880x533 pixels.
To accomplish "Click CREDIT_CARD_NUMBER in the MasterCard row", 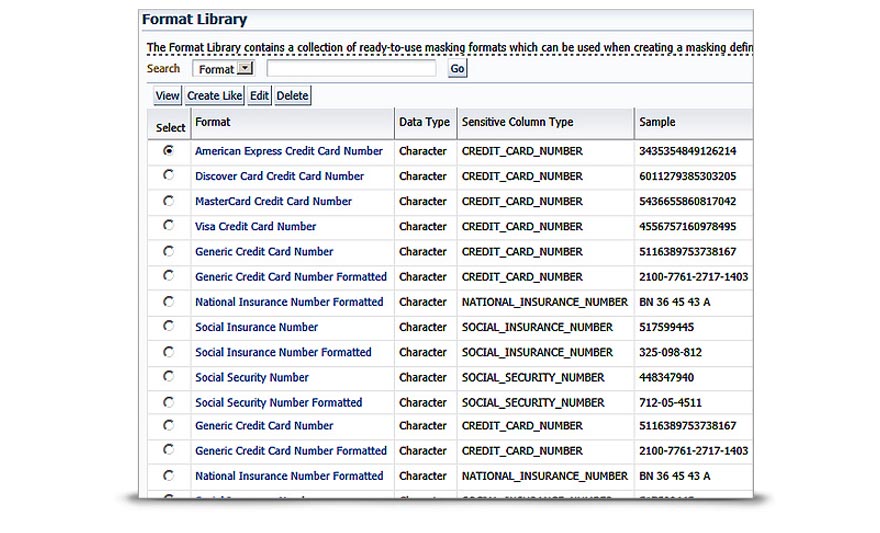I will pyautogui.click(x=522, y=201).
